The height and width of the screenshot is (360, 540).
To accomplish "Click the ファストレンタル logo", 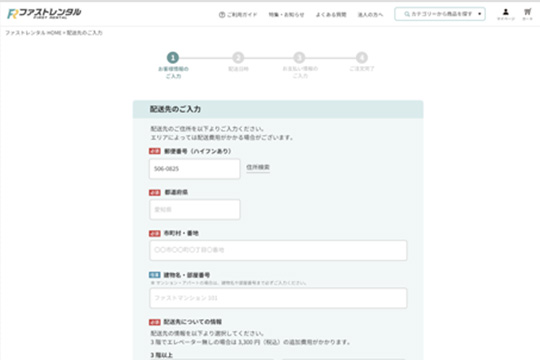I will pyautogui.click(x=44, y=13).
